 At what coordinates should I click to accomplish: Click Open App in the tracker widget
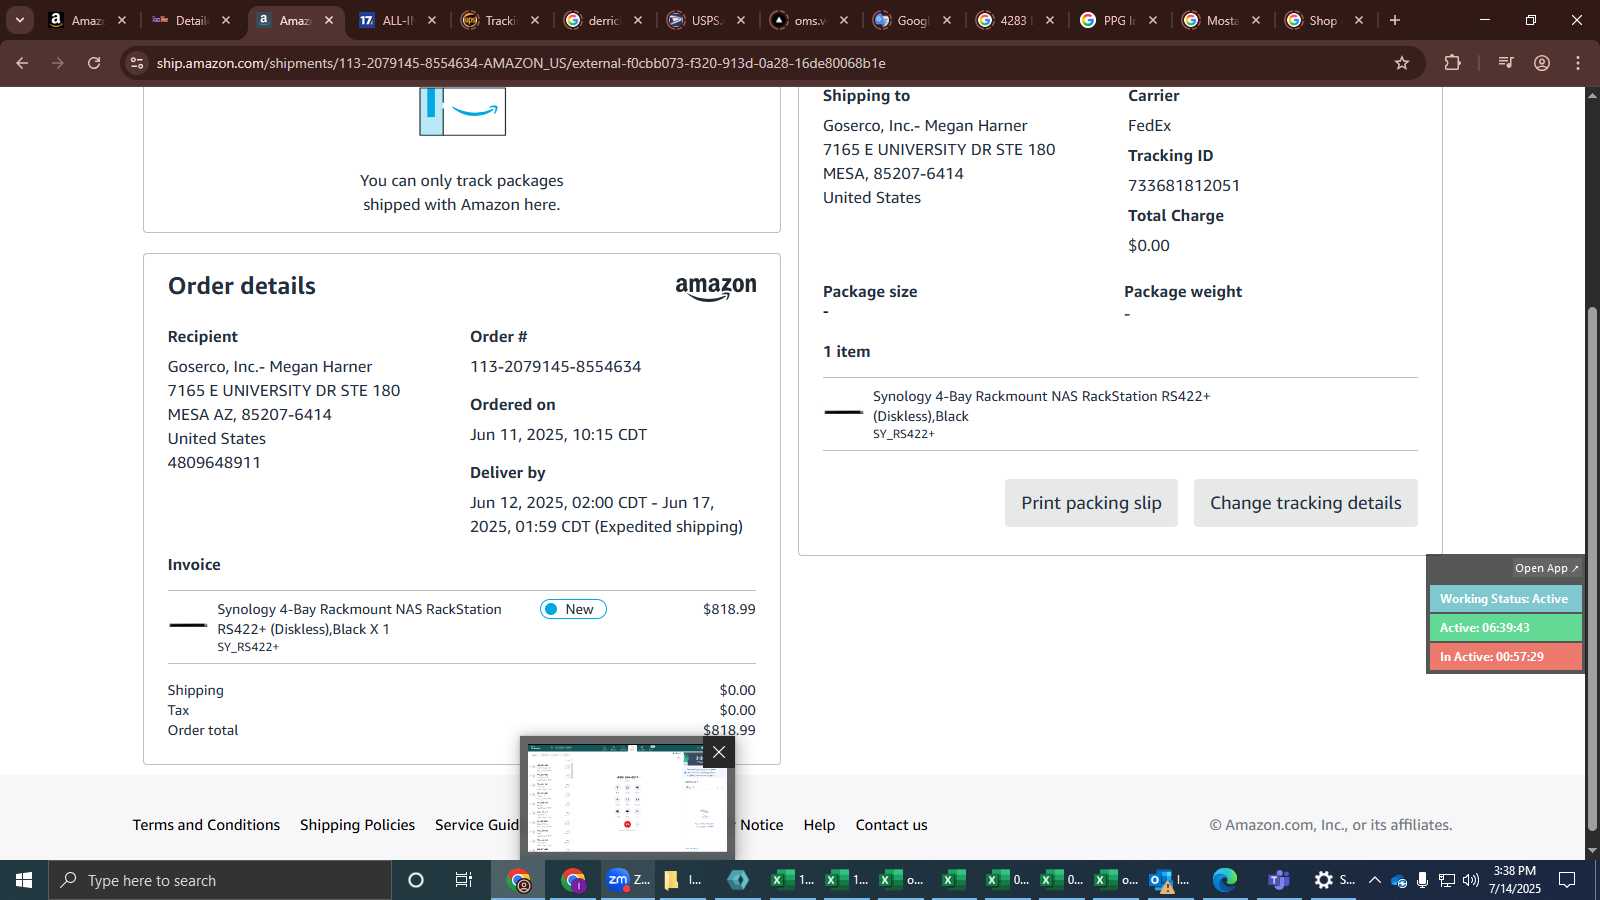[x=1546, y=568]
